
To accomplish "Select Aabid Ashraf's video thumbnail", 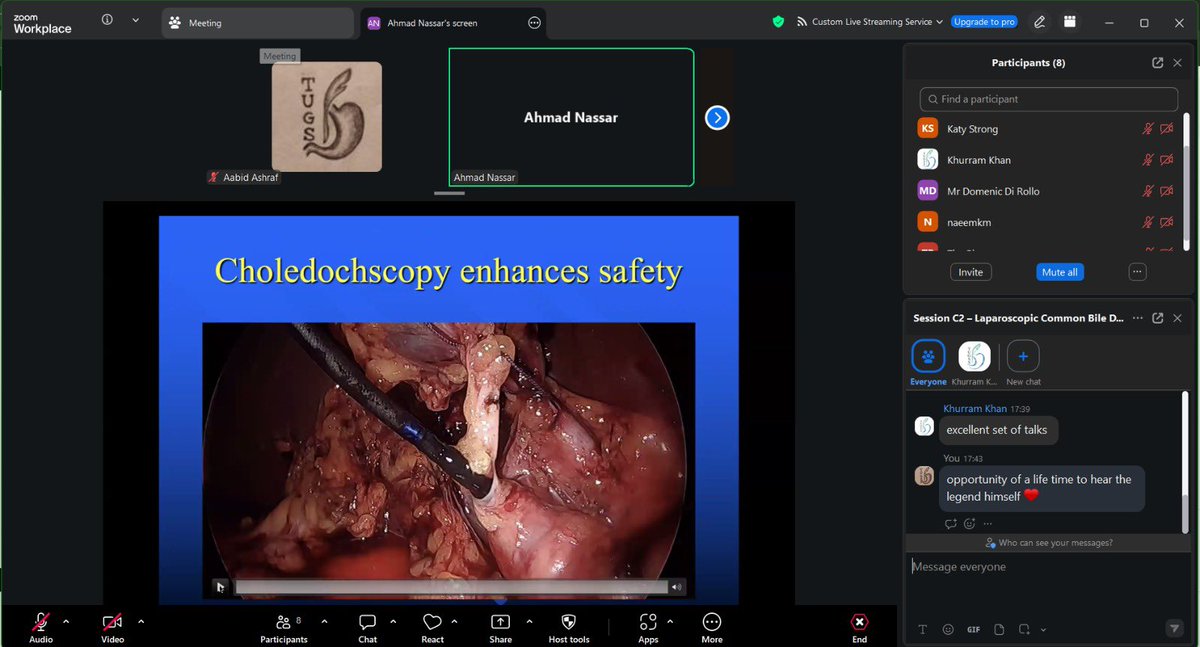I will point(326,117).
